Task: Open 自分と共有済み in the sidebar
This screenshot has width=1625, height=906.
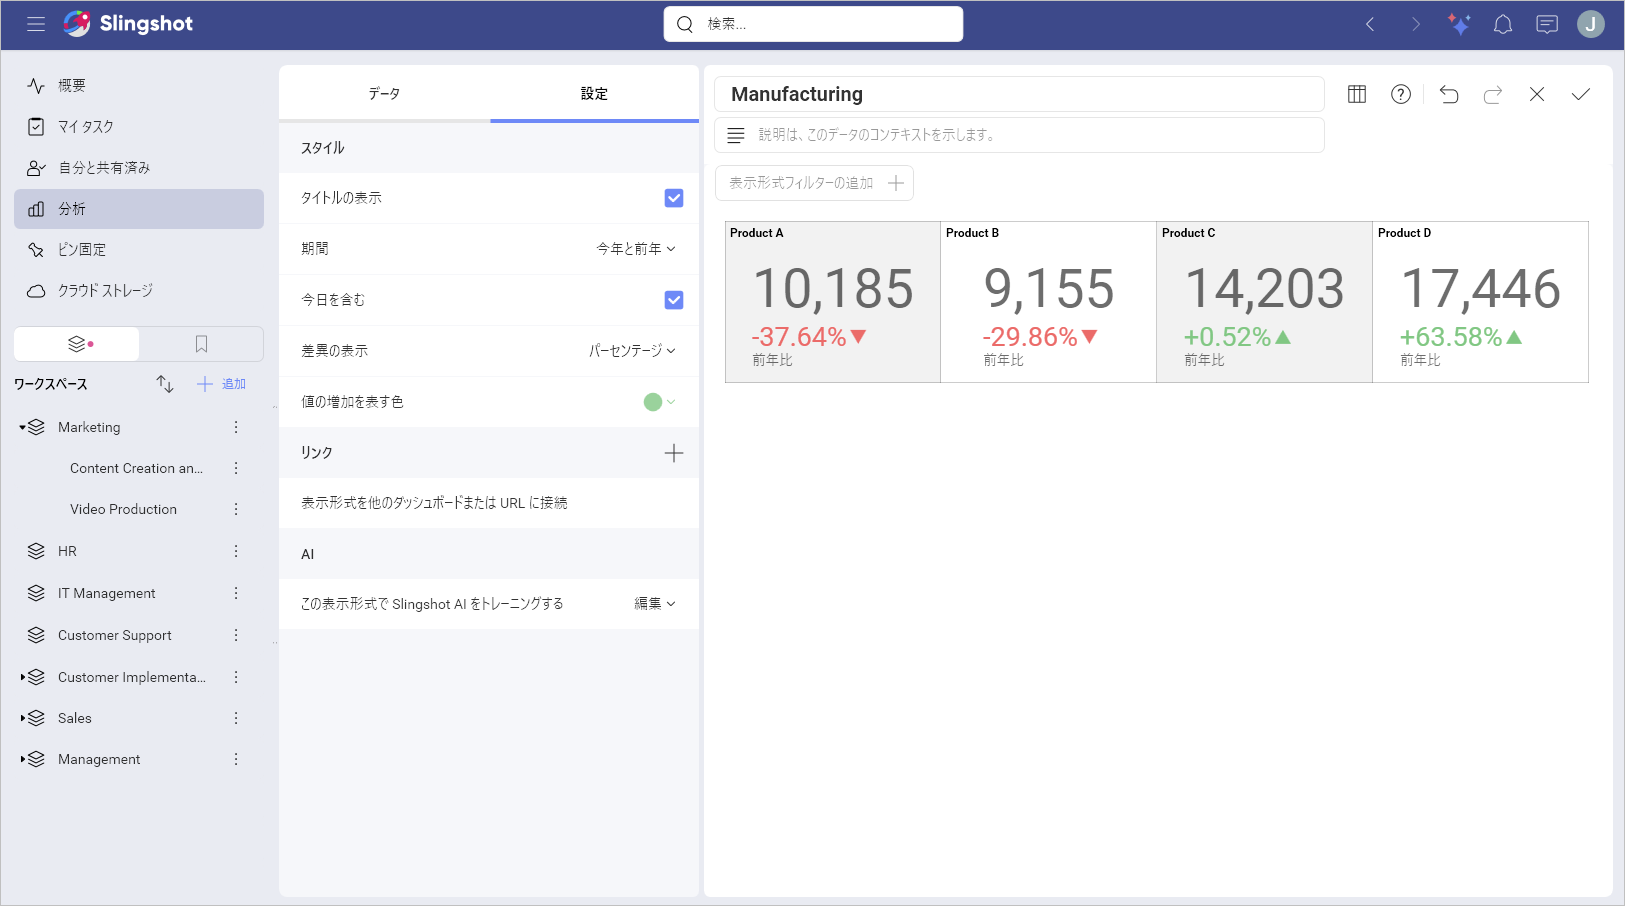Action: point(139,168)
